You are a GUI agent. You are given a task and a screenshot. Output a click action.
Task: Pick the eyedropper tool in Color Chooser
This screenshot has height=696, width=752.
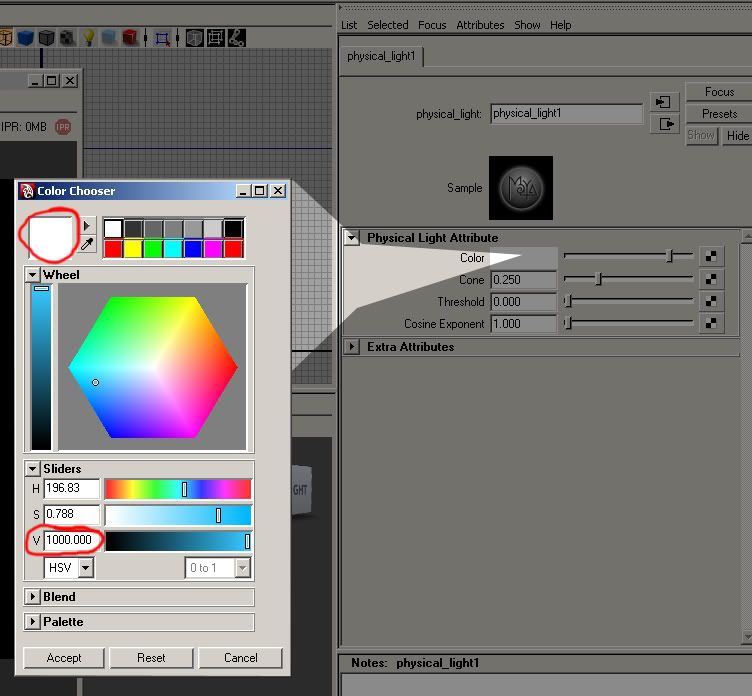tap(88, 246)
